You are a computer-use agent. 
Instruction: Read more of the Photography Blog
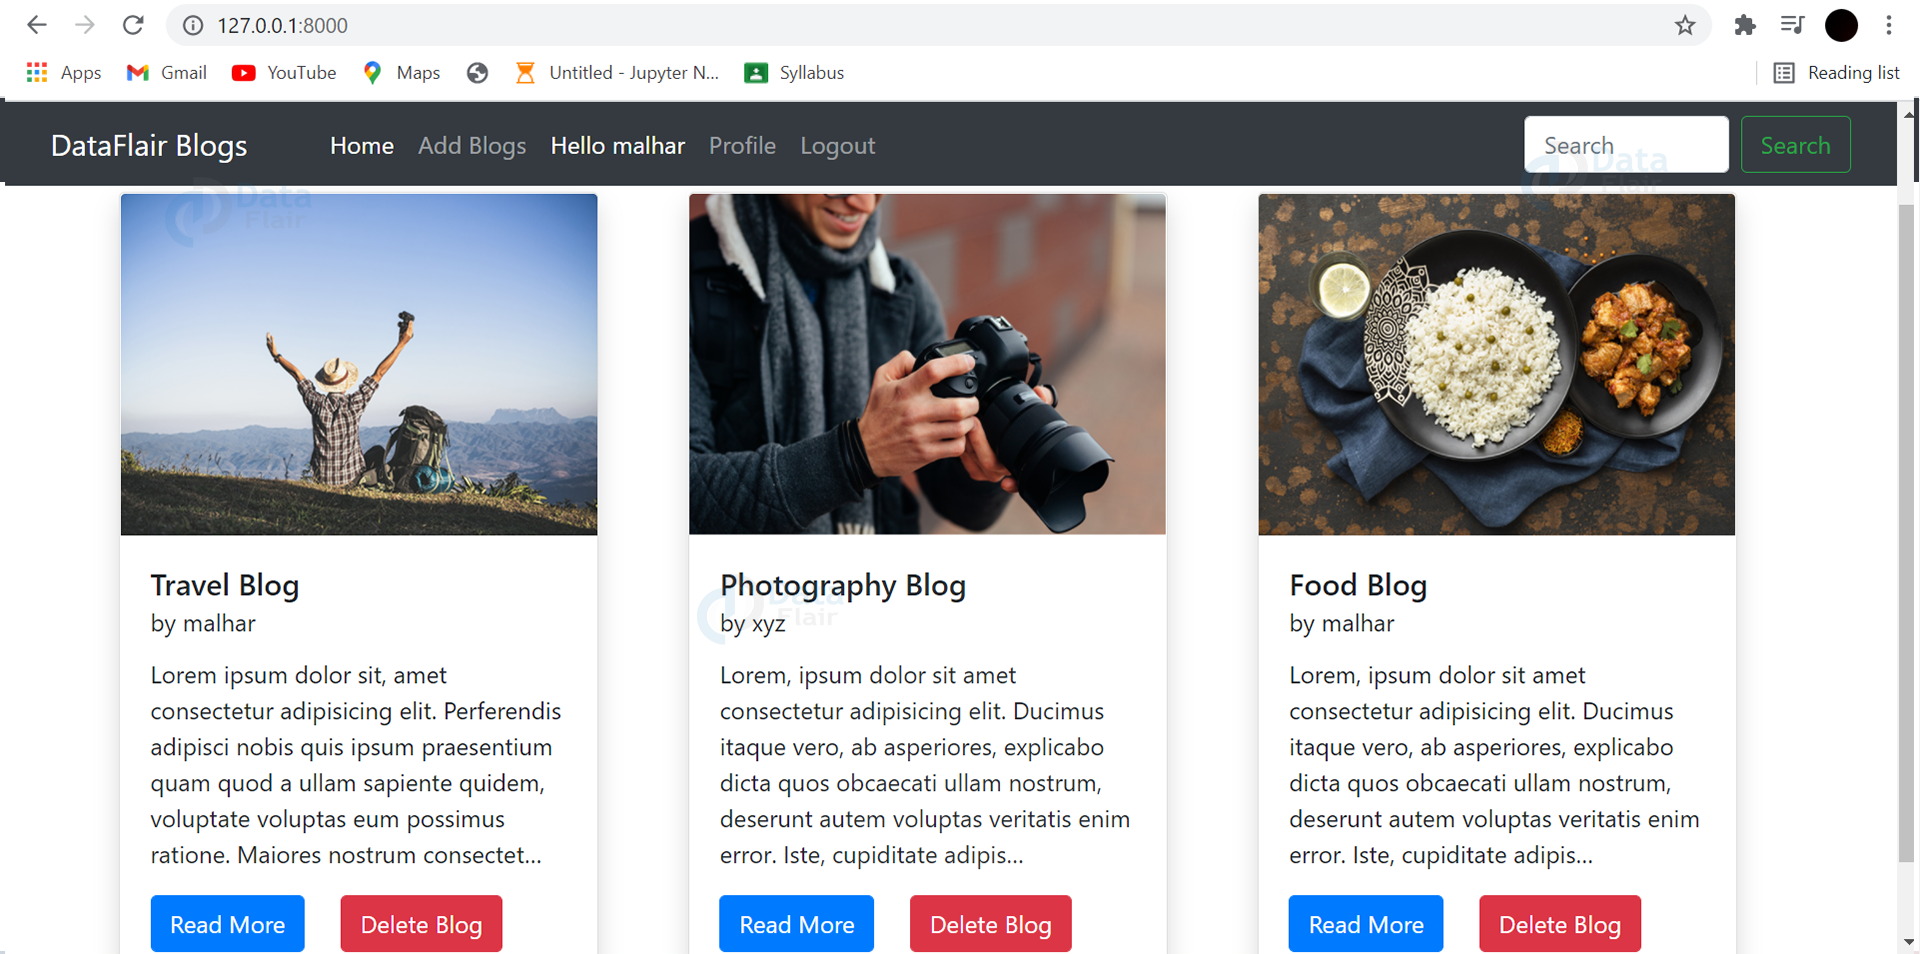(796, 924)
